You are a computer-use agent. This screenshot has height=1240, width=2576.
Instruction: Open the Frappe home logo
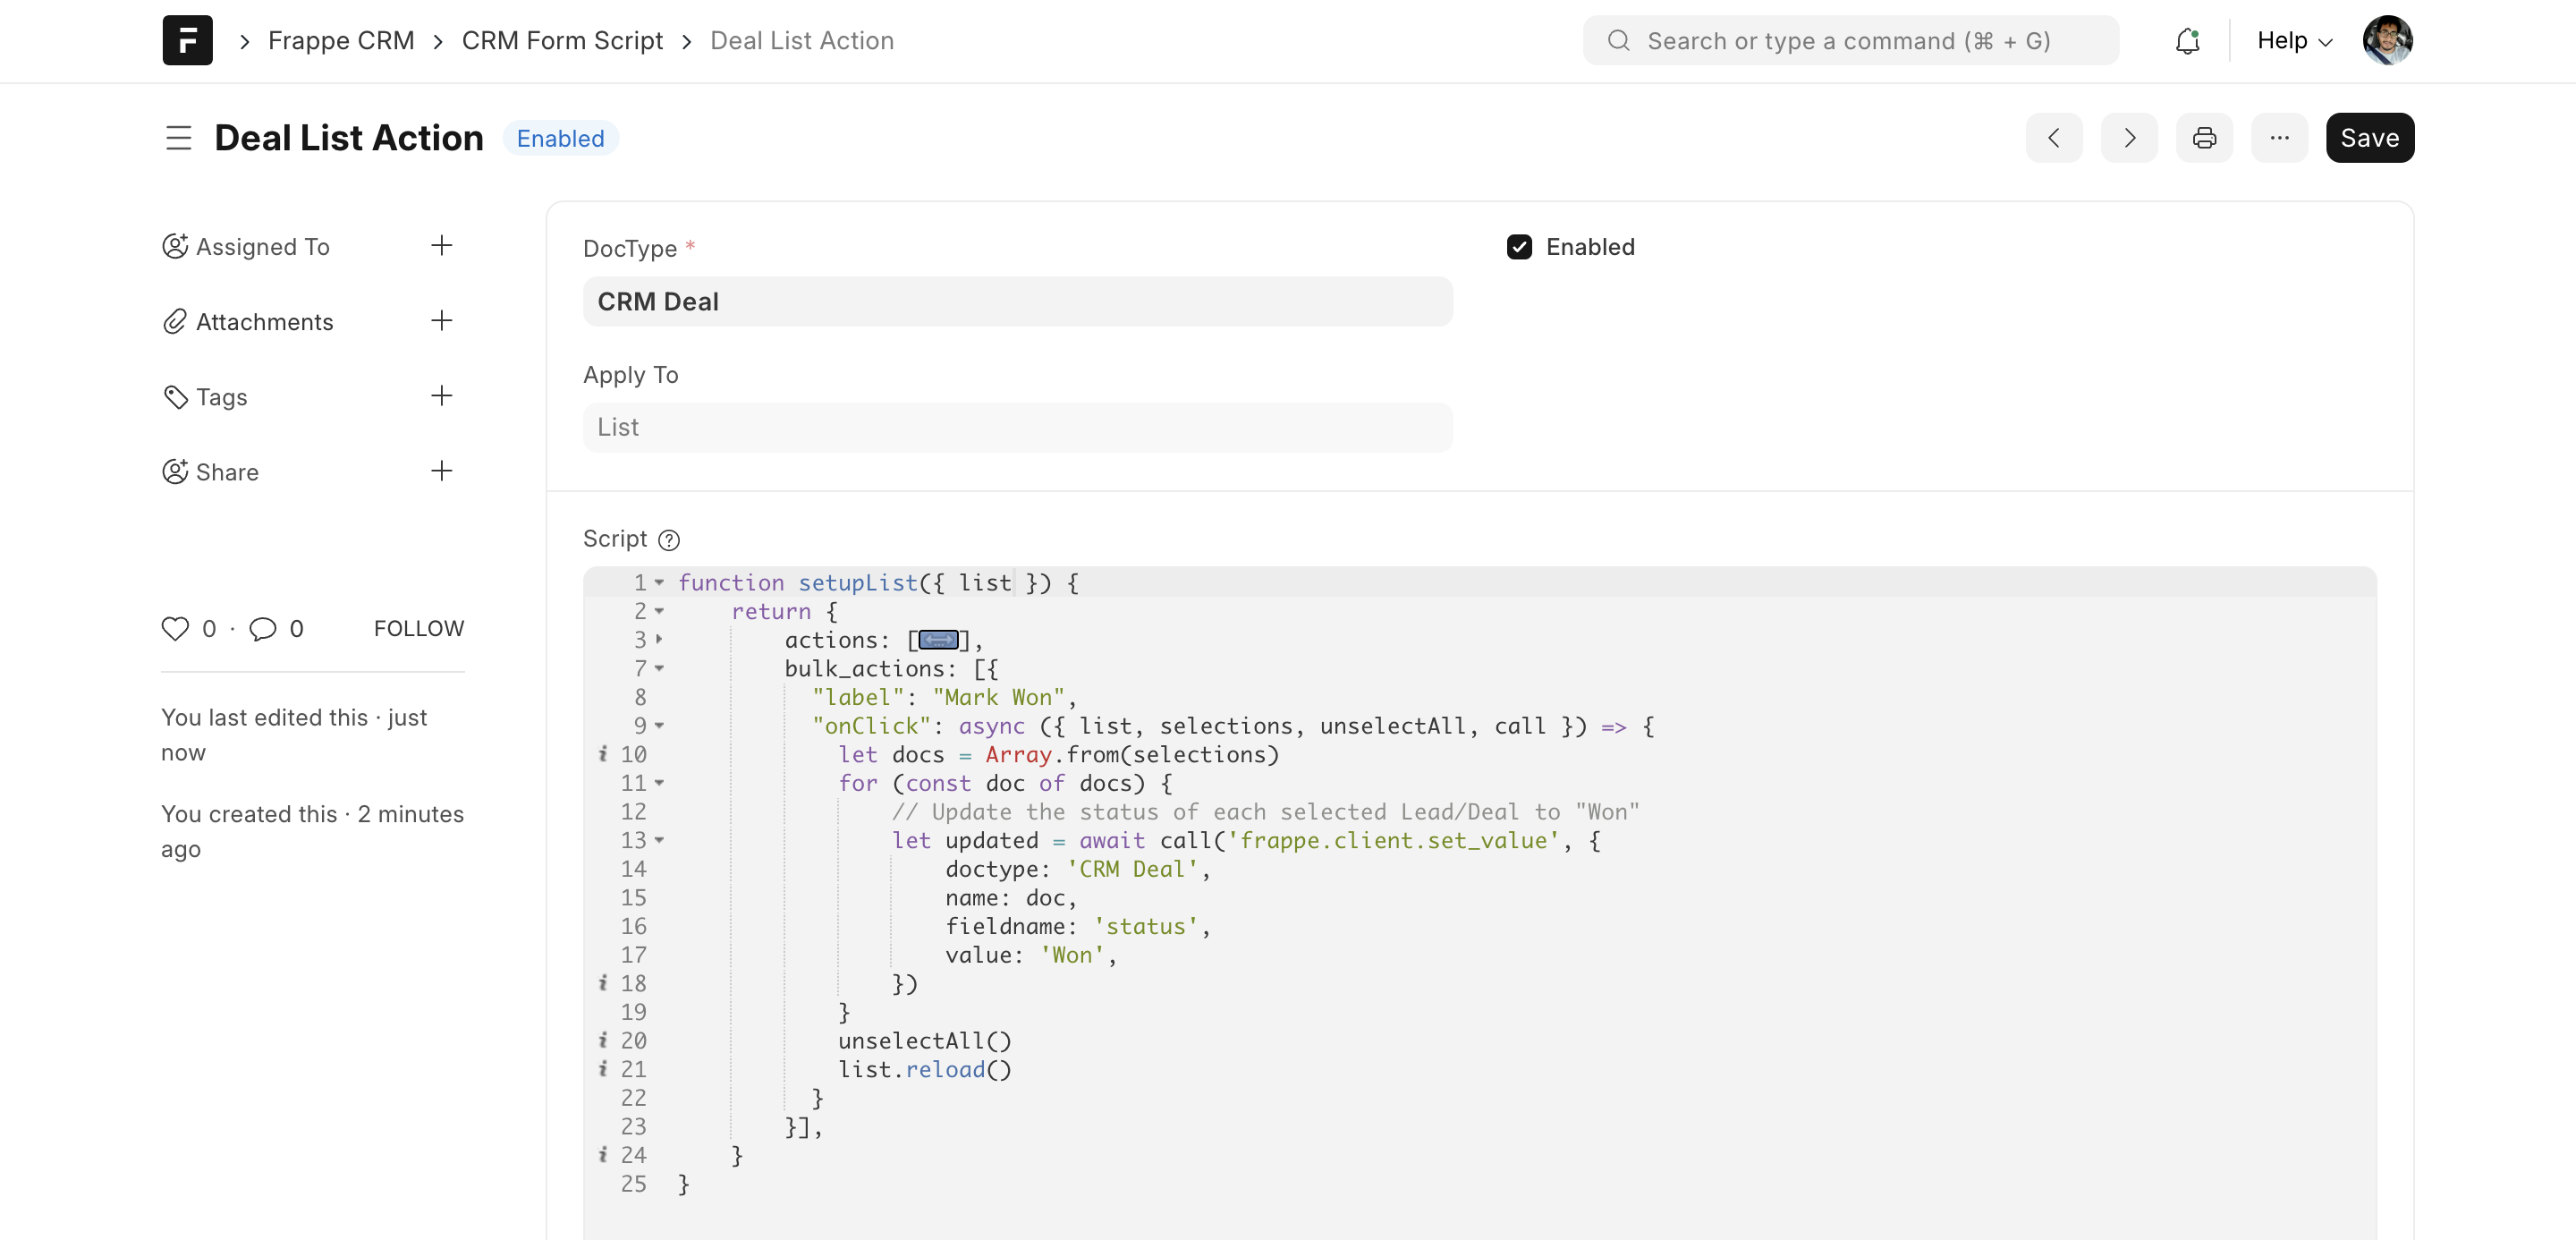click(x=187, y=40)
